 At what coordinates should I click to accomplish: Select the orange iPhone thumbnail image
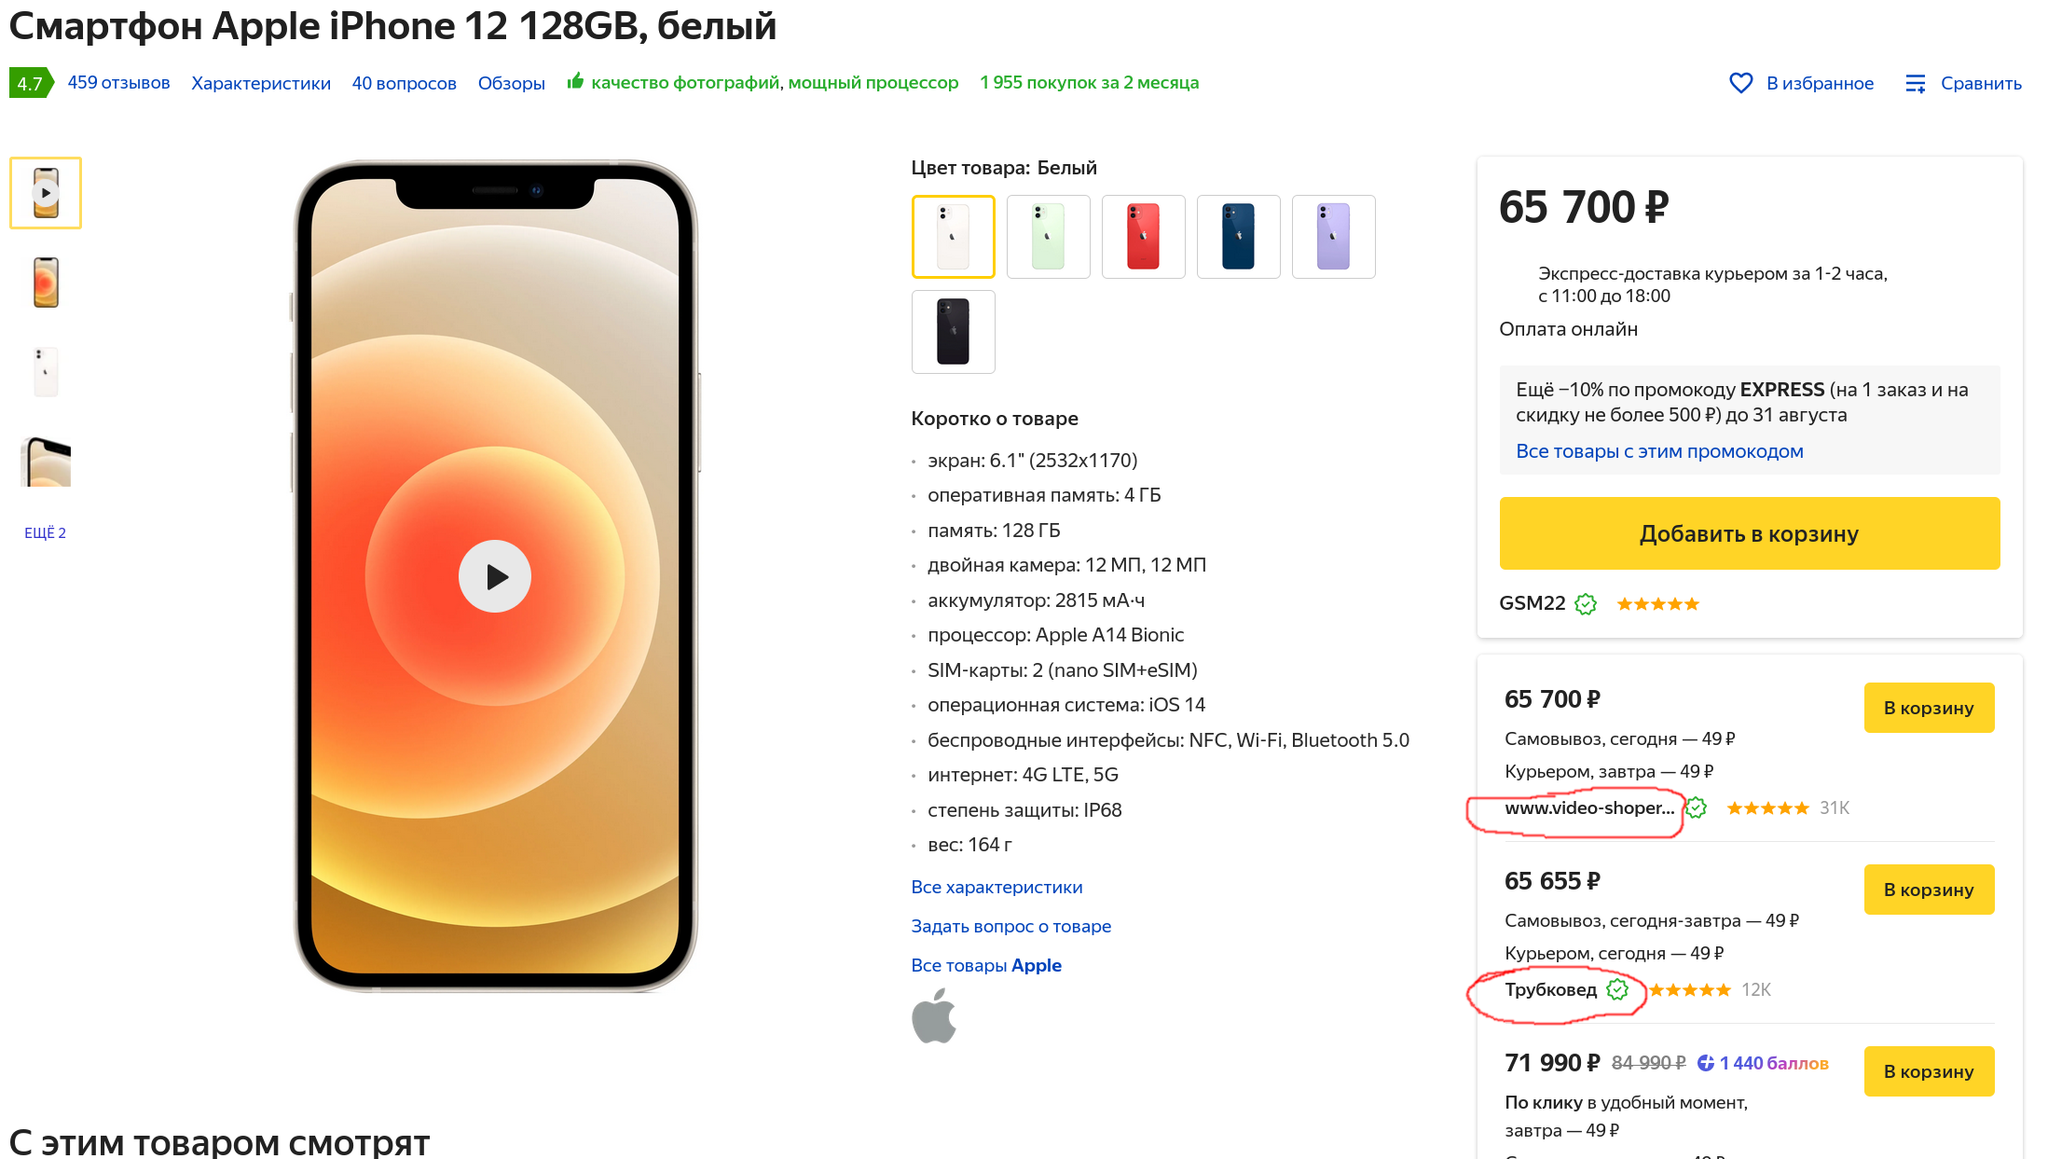coord(45,282)
